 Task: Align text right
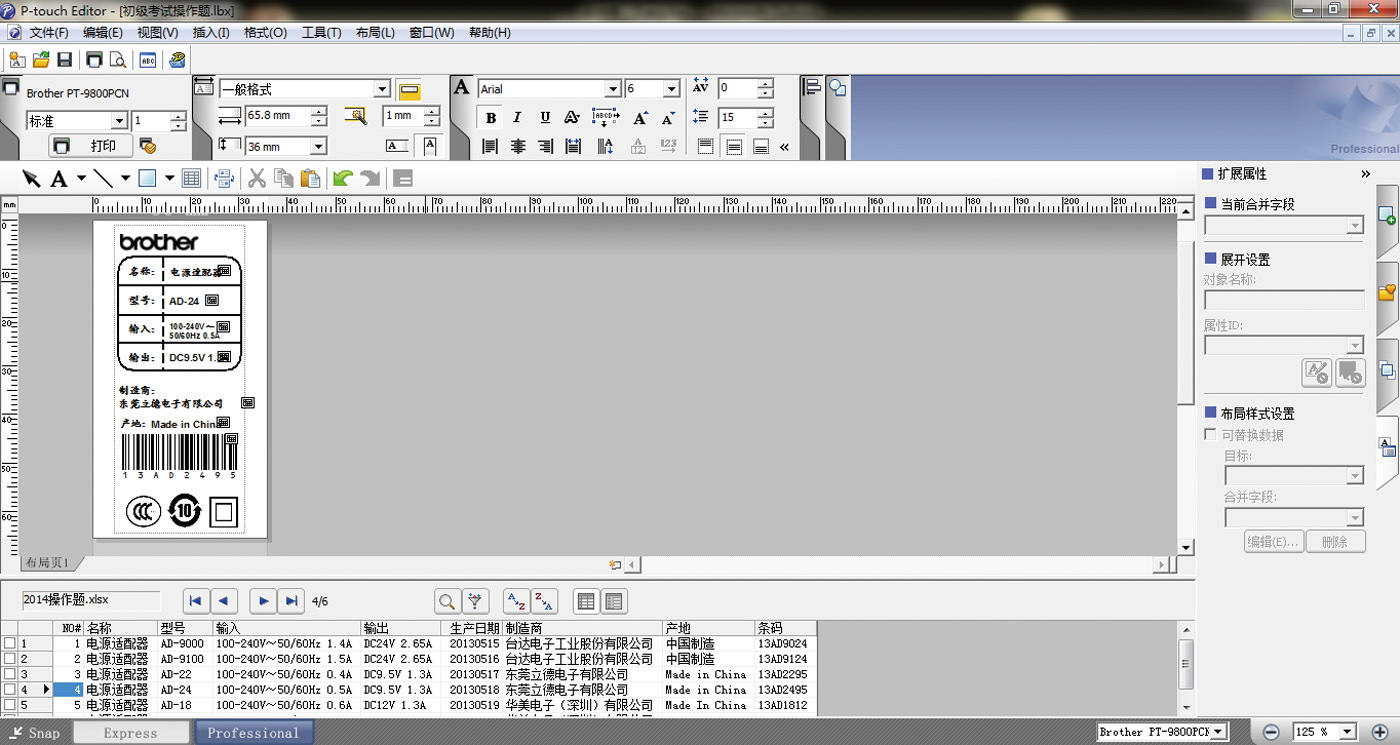click(x=545, y=146)
